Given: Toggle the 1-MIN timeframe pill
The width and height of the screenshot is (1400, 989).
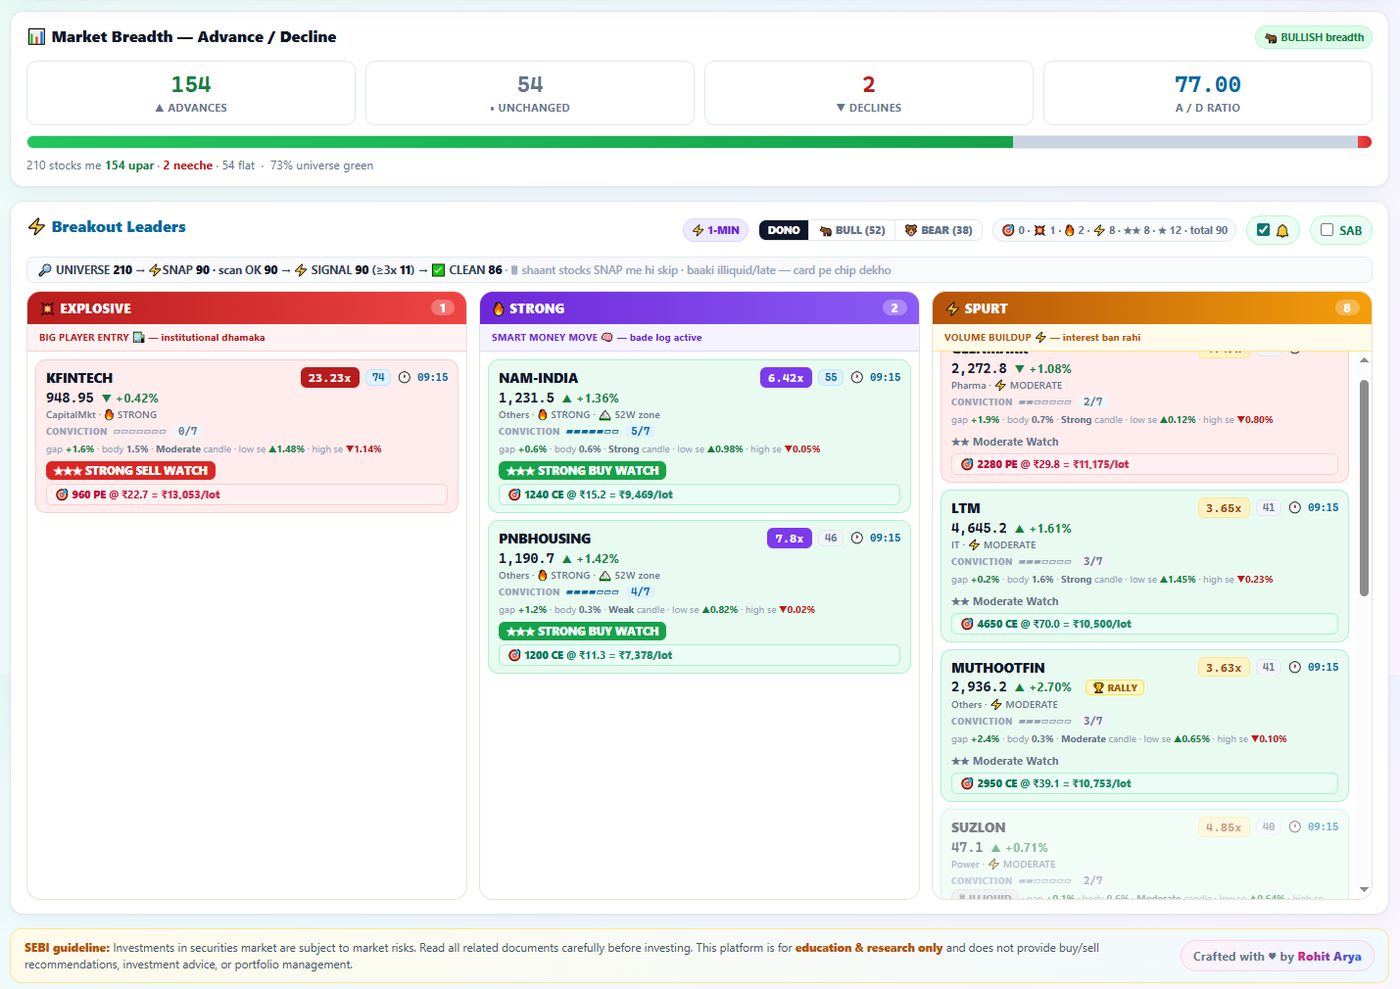Looking at the screenshot, I should (716, 230).
